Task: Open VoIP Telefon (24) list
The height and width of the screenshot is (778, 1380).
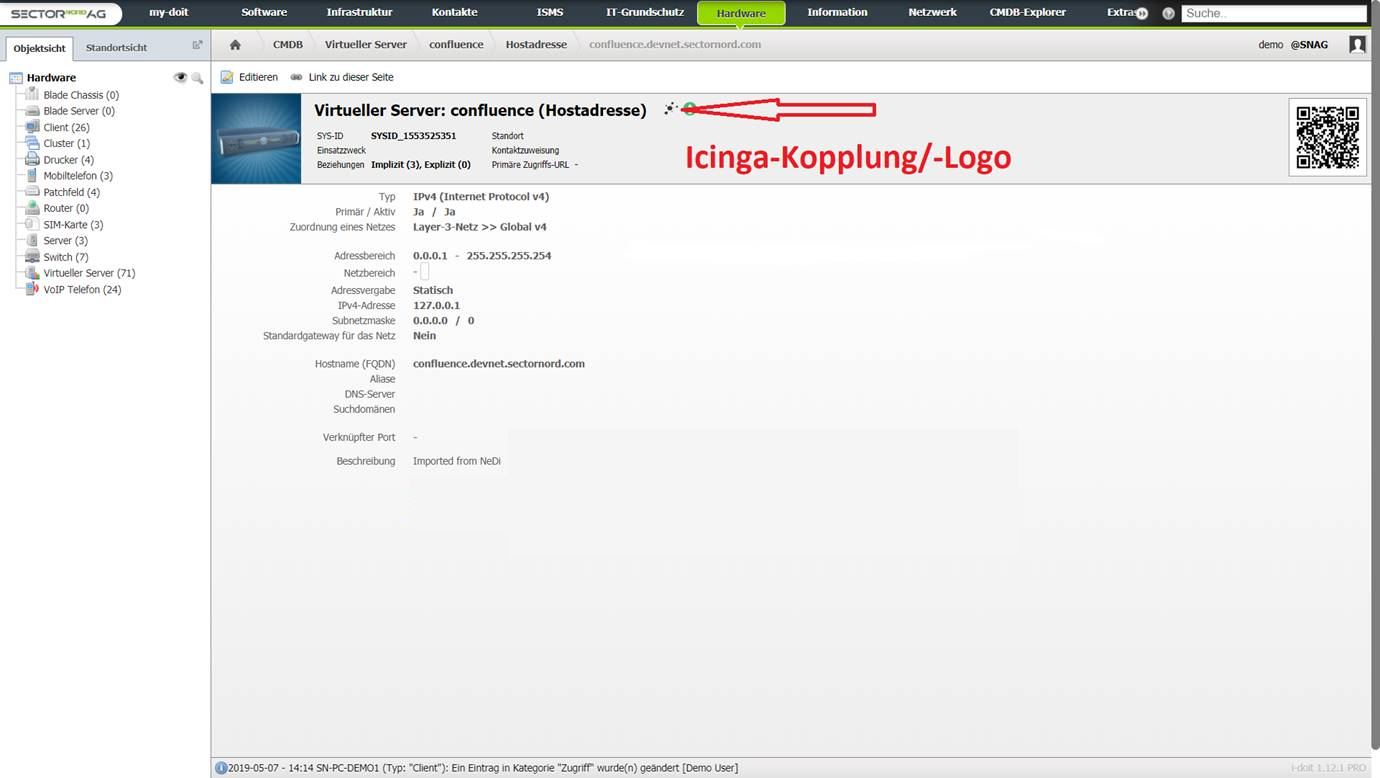Action: [82, 290]
